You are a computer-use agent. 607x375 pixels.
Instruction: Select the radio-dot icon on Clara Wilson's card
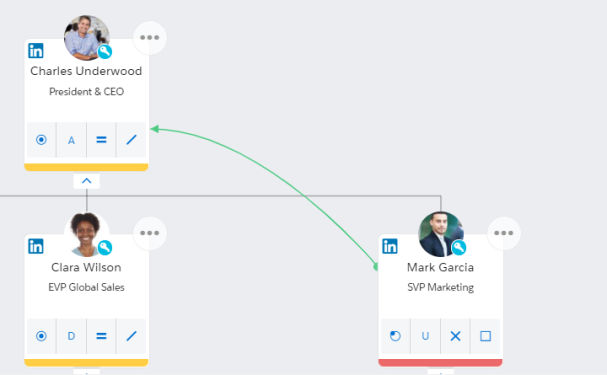click(41, 336)
